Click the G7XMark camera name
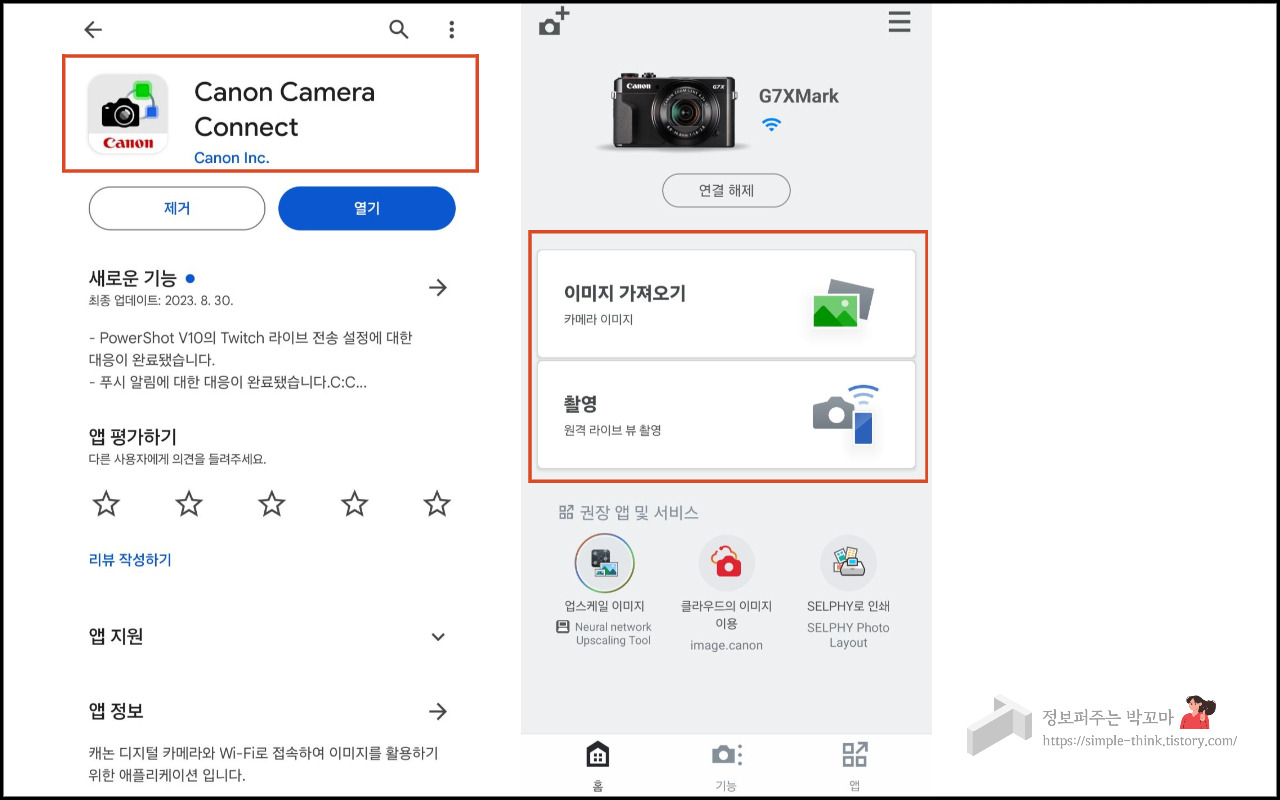This screenshot has width=1280, height=800. 799,97
